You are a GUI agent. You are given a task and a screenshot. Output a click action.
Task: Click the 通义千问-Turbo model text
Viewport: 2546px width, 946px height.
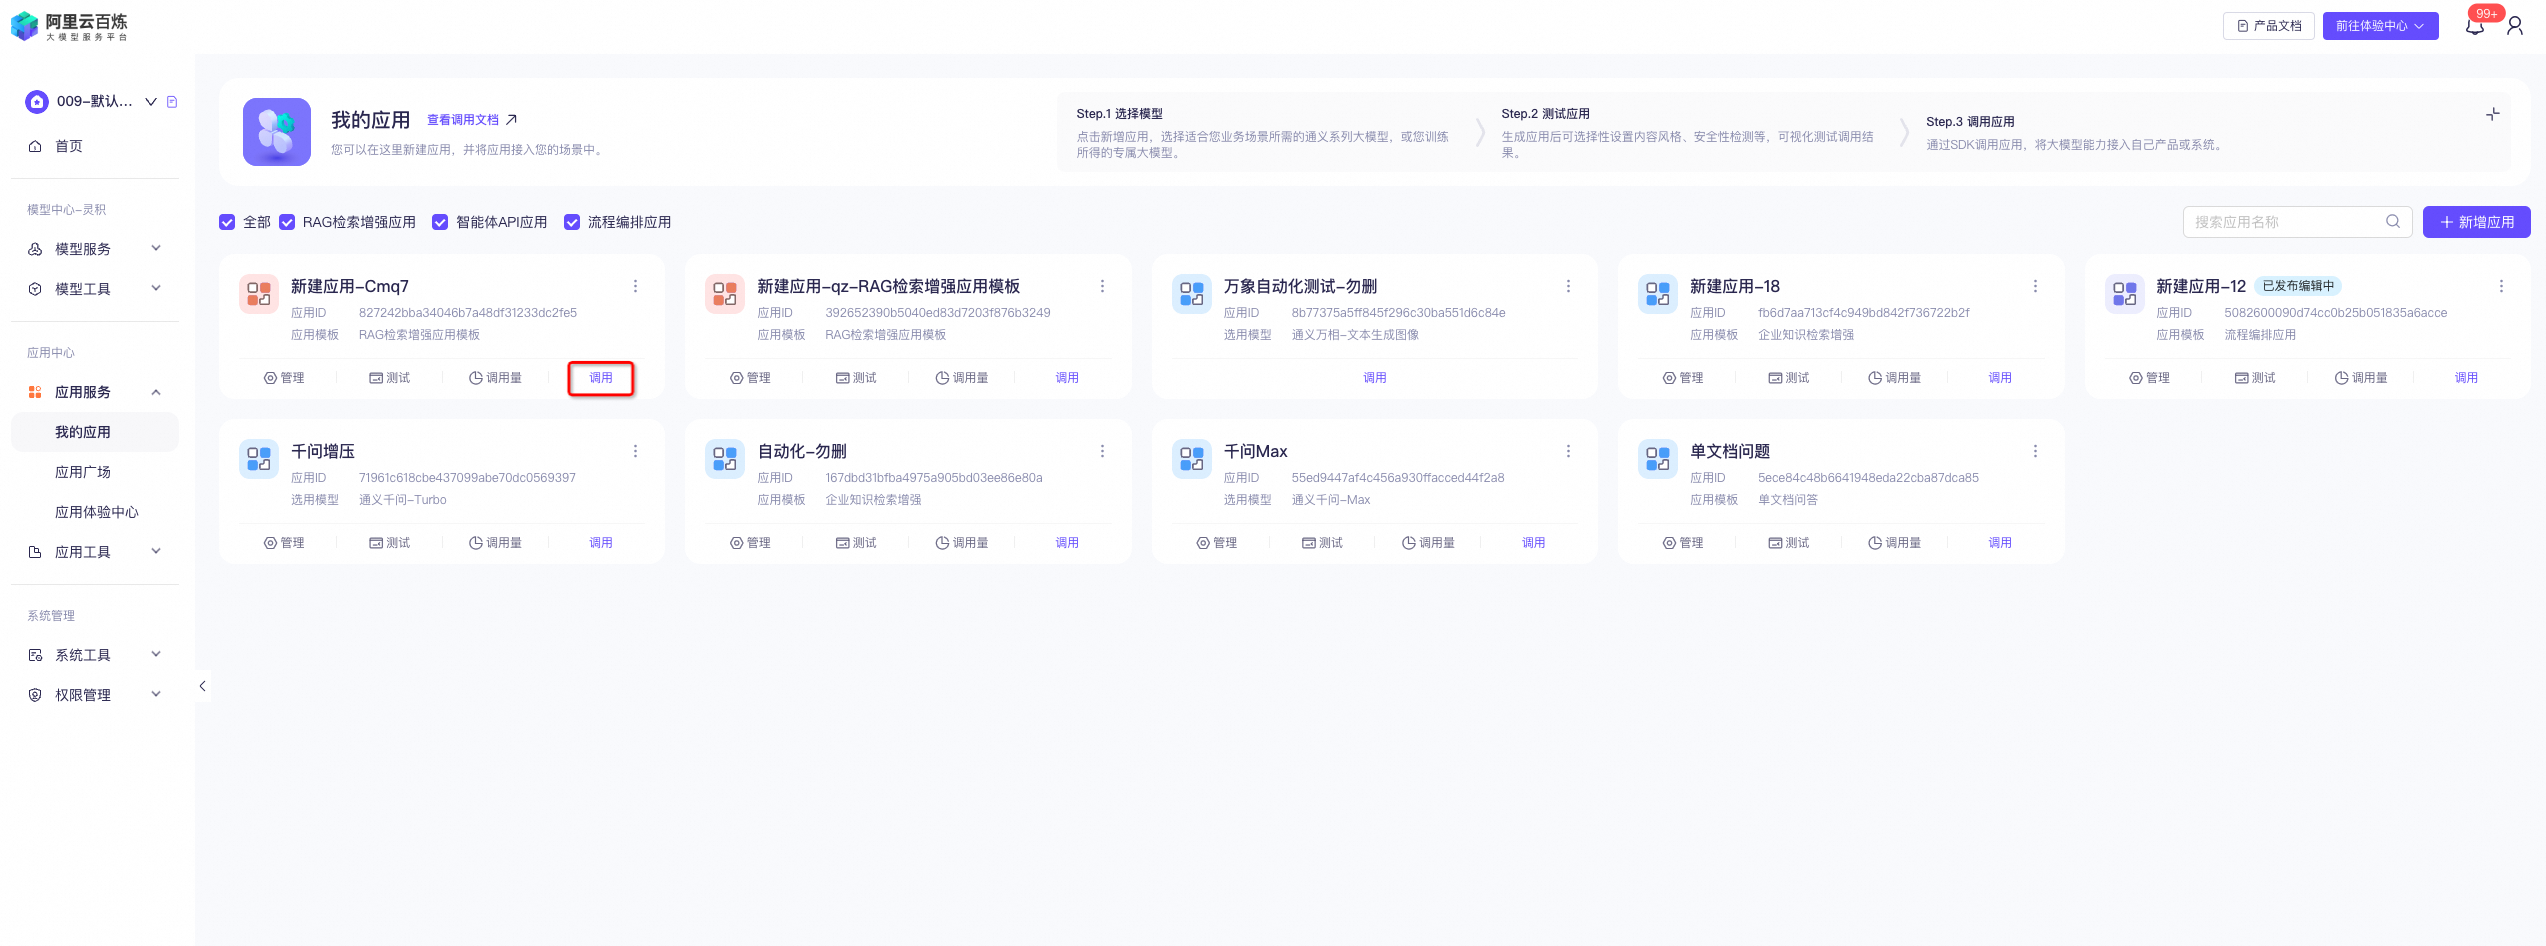coord(403,500)
